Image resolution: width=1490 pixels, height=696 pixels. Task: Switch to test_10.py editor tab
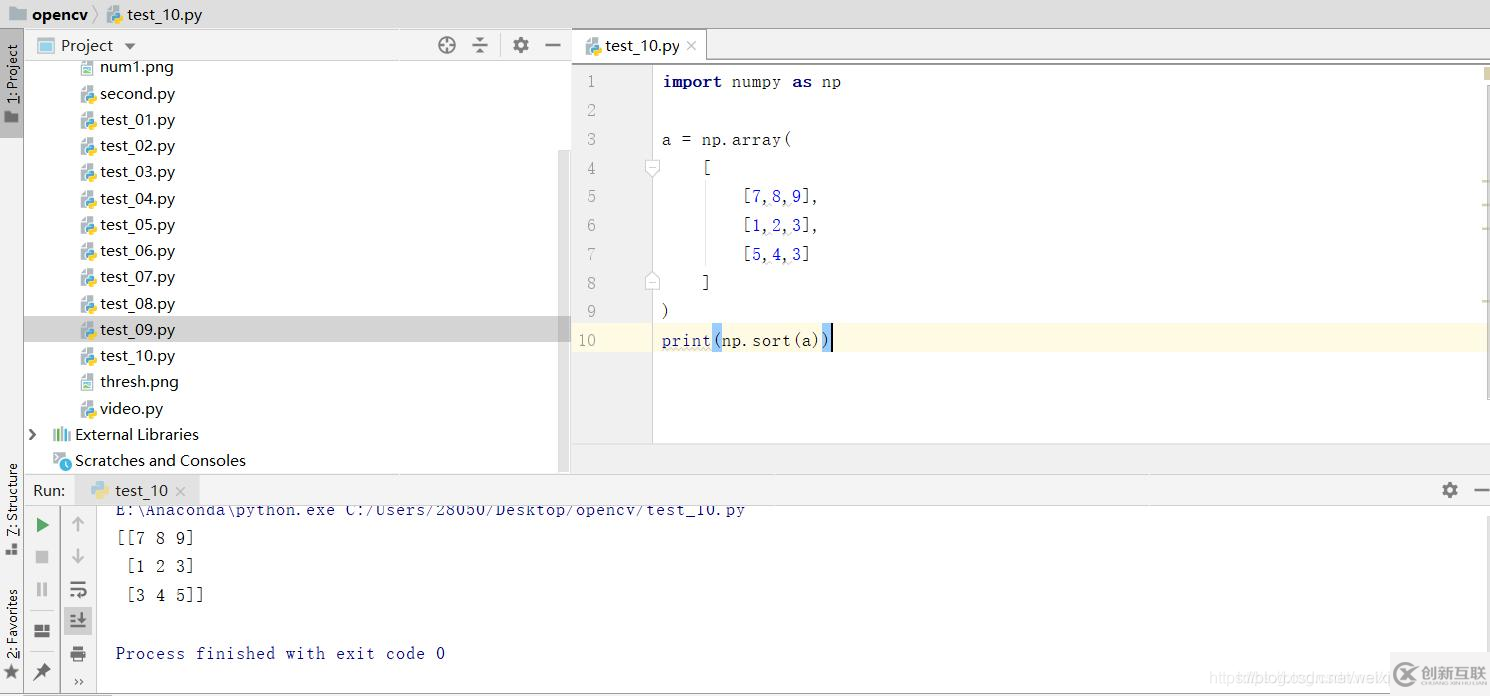coord(642,46)
